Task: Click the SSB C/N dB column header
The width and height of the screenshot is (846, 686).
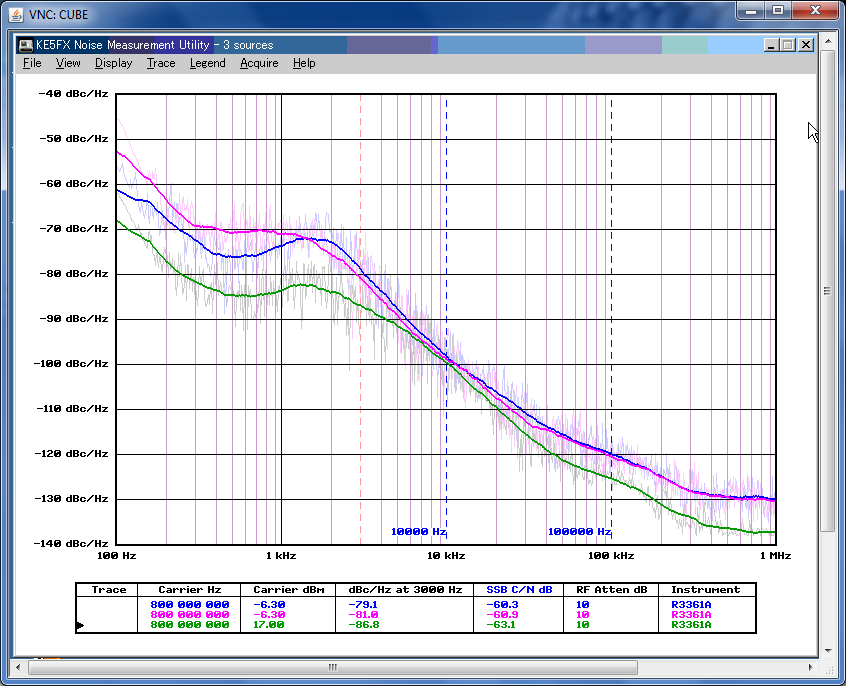Action: (x=519, y=590)
